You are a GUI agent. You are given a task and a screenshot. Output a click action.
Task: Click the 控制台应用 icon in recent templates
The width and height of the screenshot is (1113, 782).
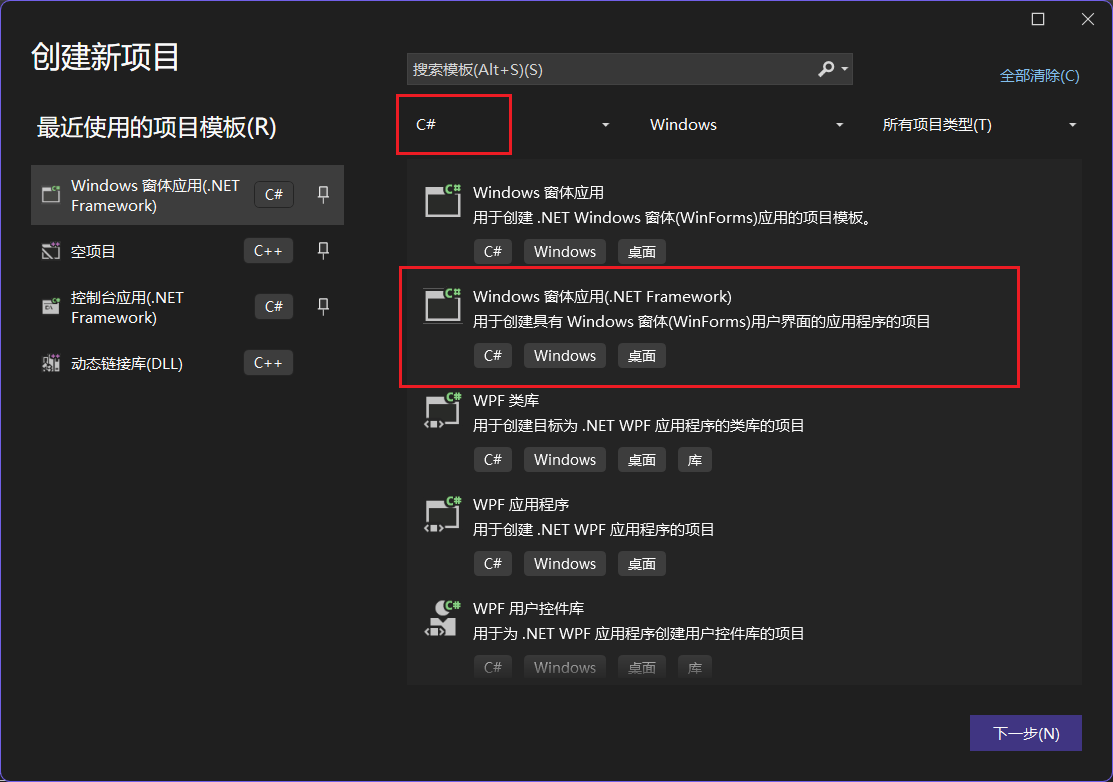pos(50,306)
